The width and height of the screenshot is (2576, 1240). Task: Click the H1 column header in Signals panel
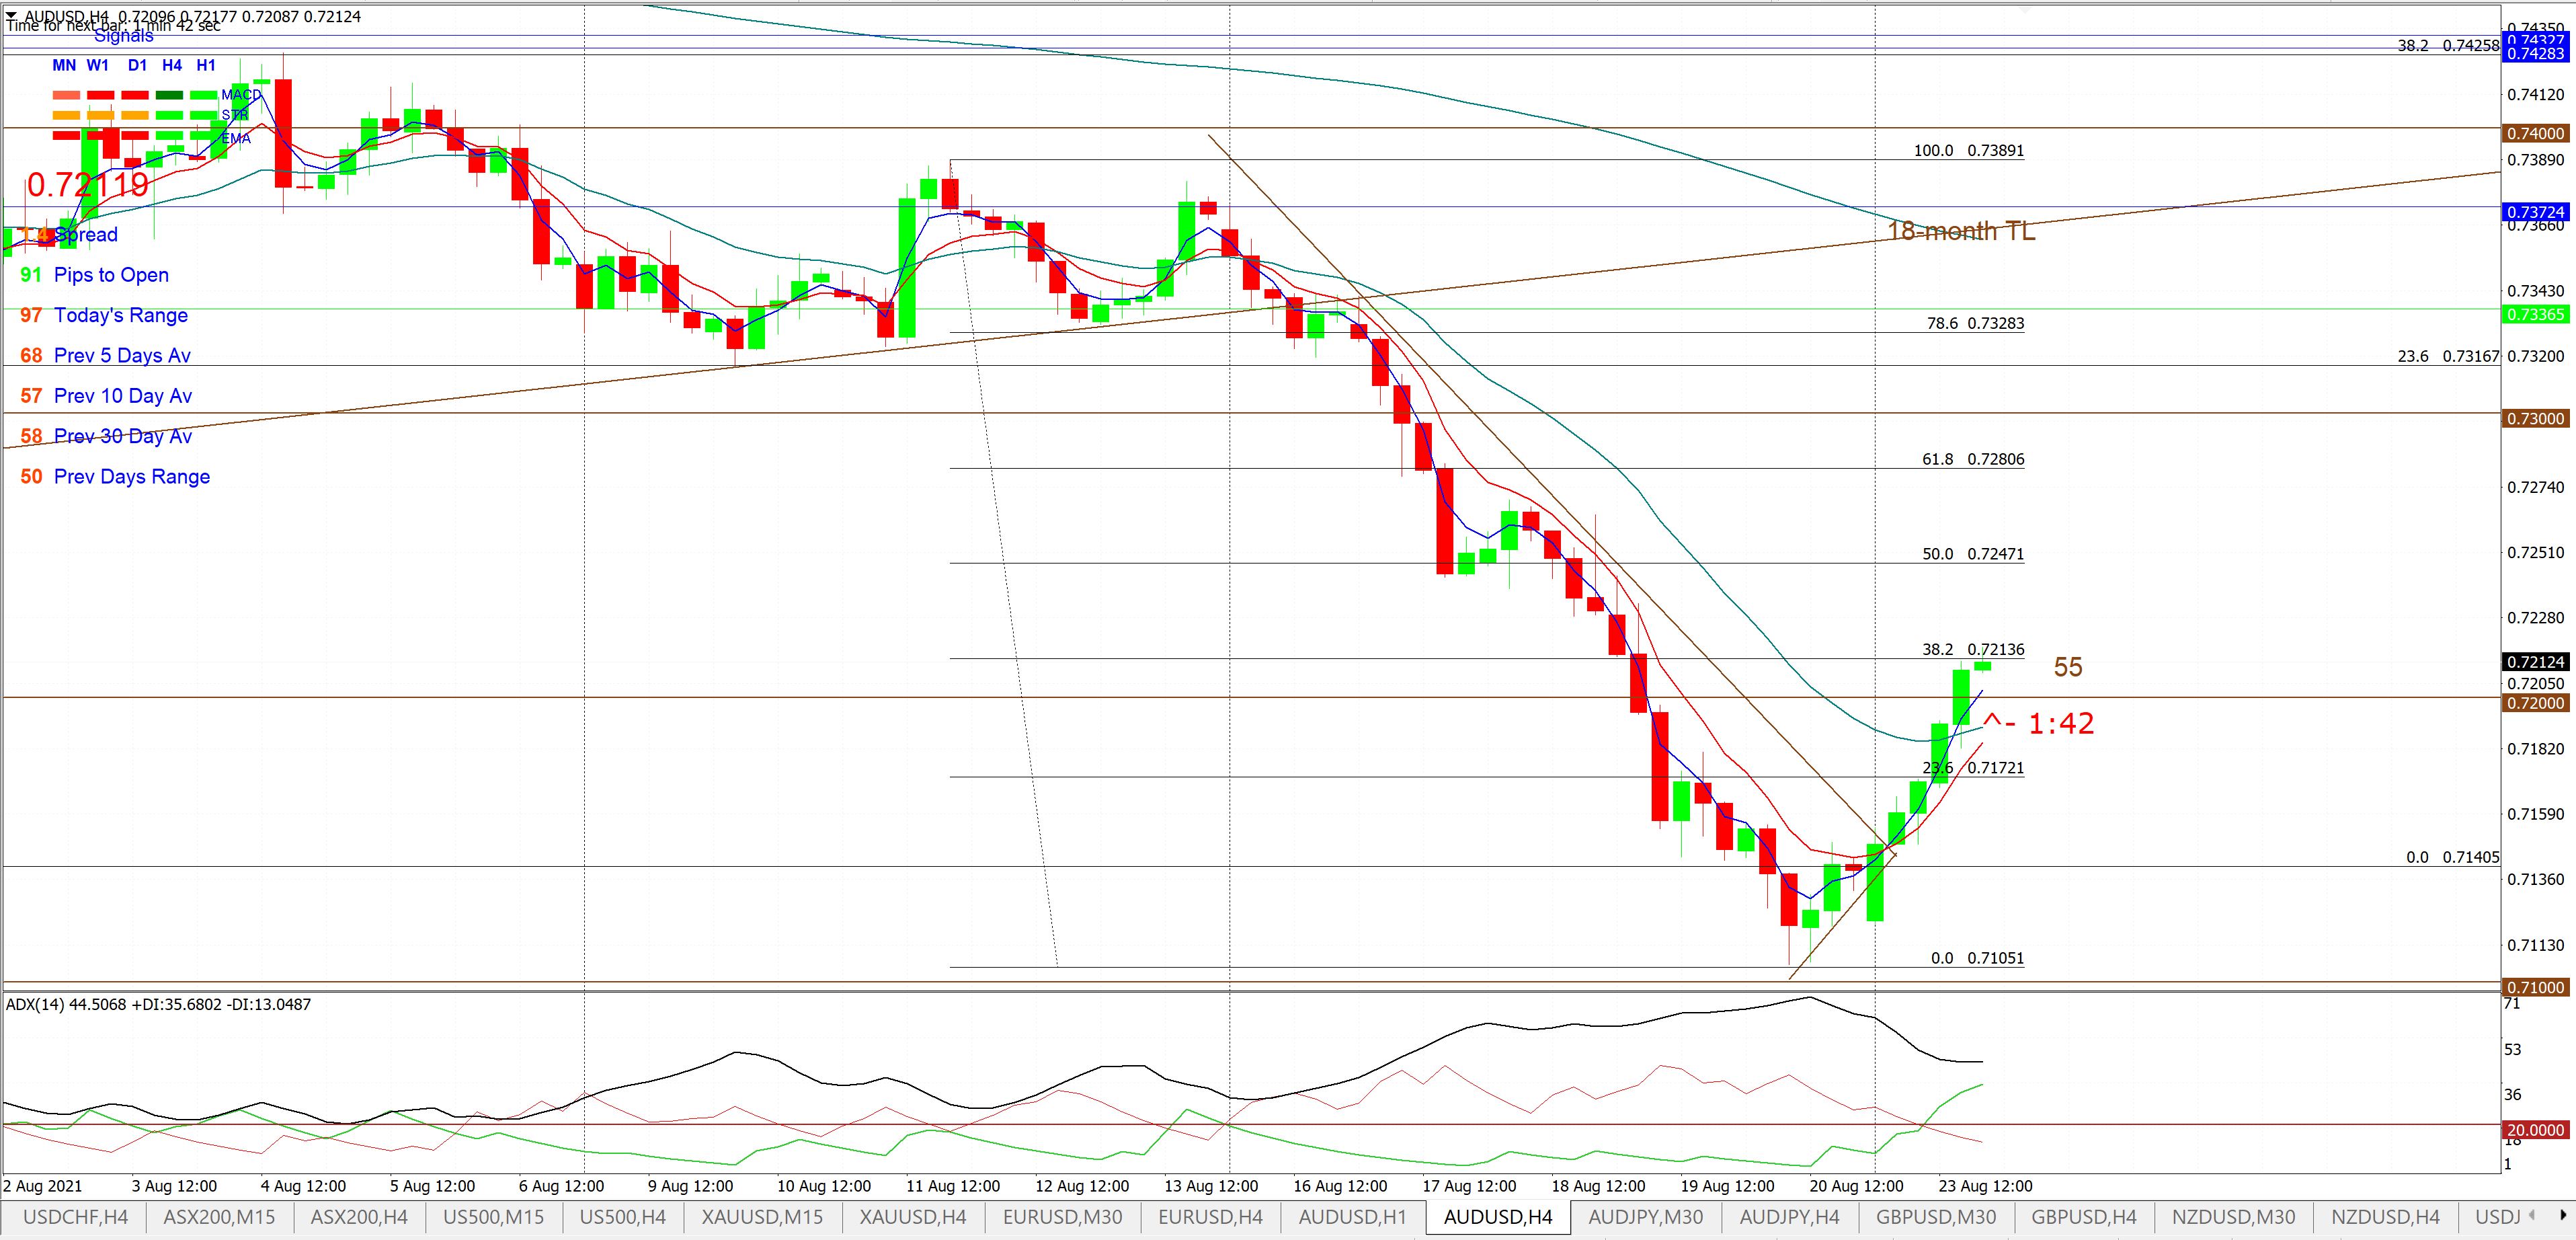[x=206, y=65]
